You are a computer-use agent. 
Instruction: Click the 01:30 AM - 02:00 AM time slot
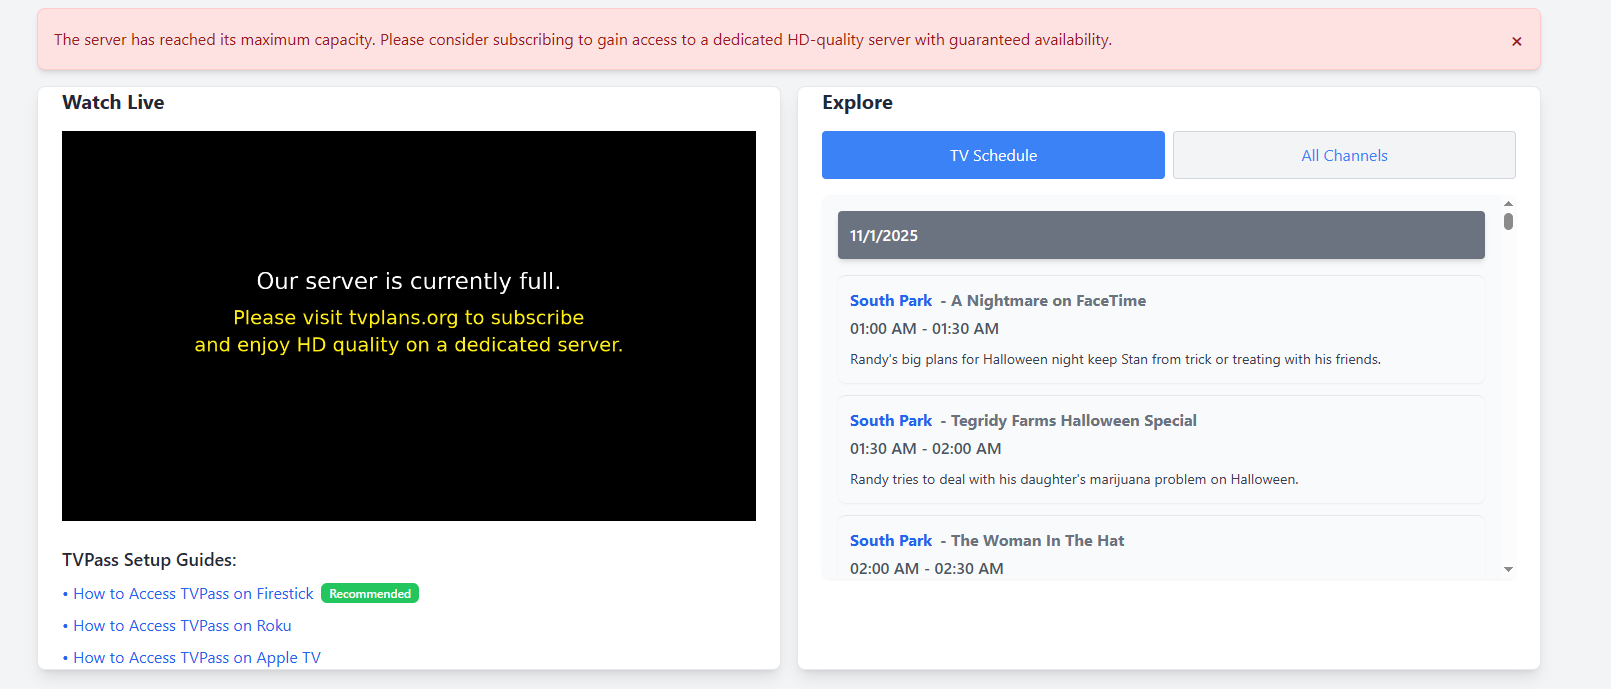(925, 448)
